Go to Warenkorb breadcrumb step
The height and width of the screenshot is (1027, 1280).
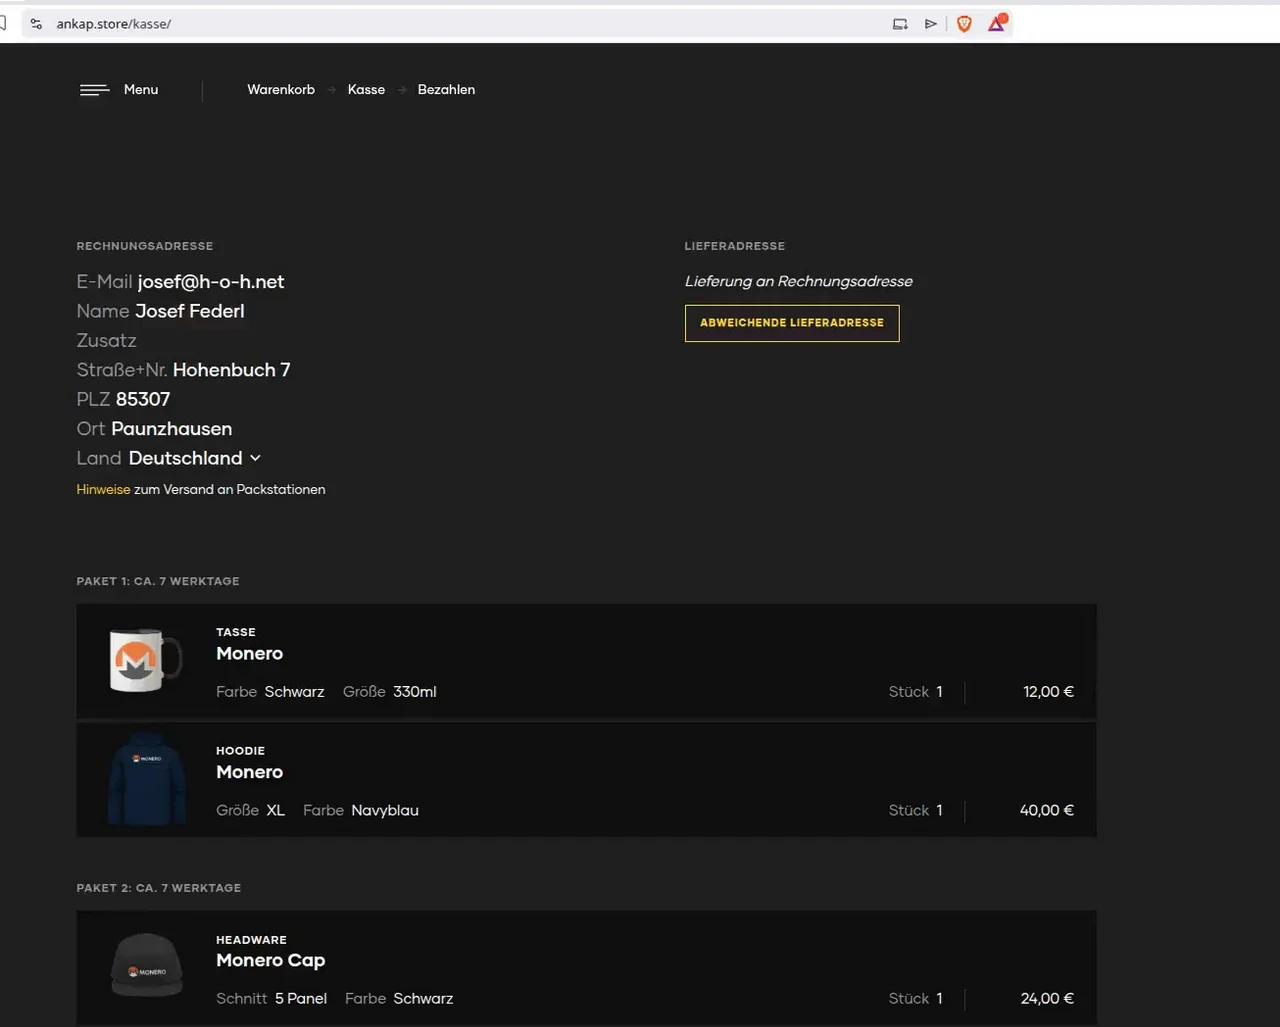pos(281,90)
